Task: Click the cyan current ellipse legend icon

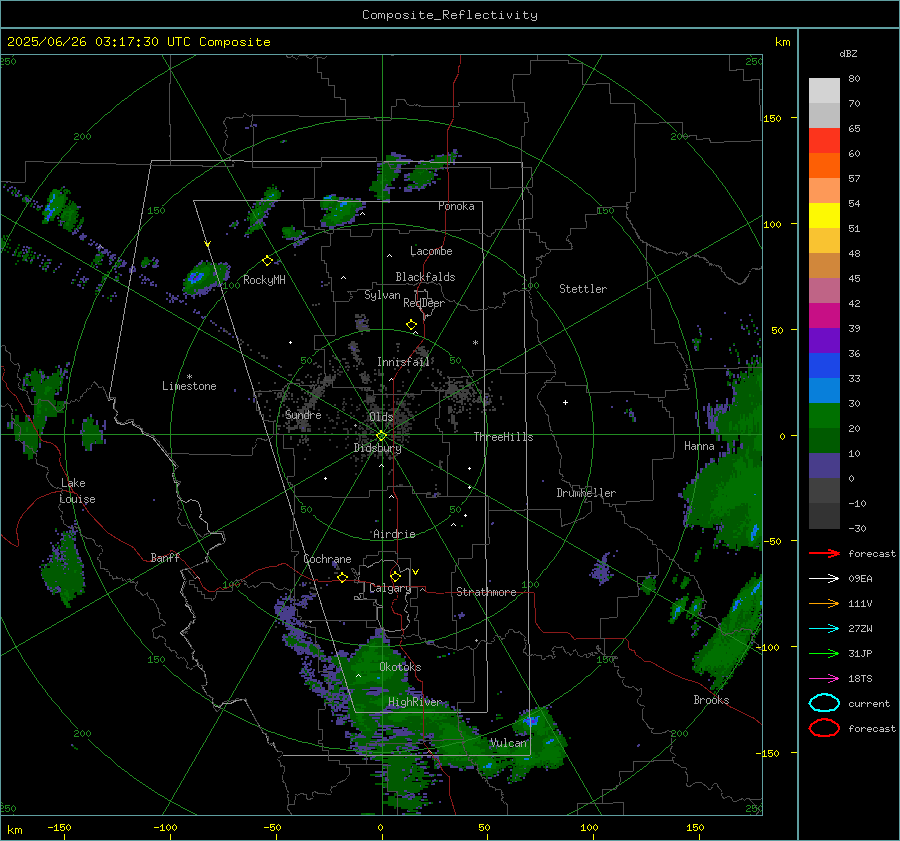Action: pyautogui.click(x=824, y=703)
